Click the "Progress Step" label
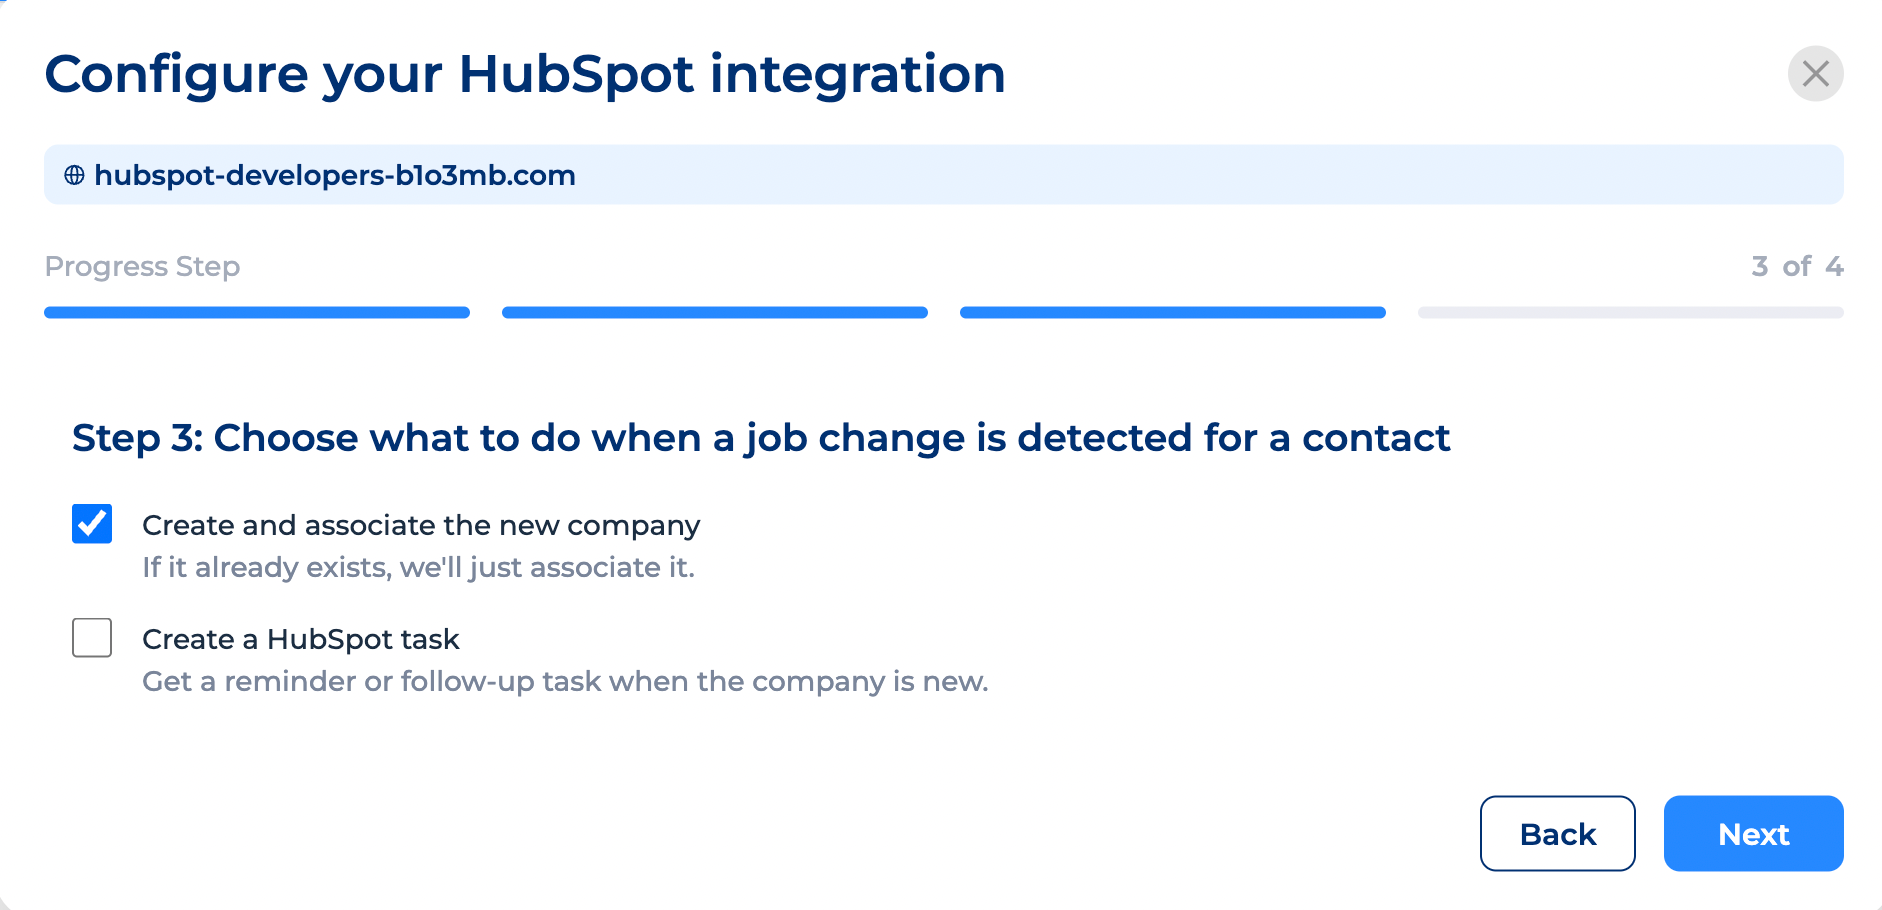 click(x=142, y=266)
